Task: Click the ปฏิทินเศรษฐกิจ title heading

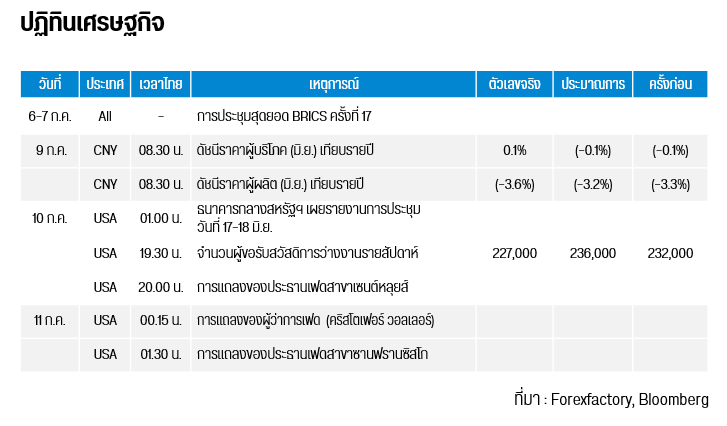Action: point(92,26)
